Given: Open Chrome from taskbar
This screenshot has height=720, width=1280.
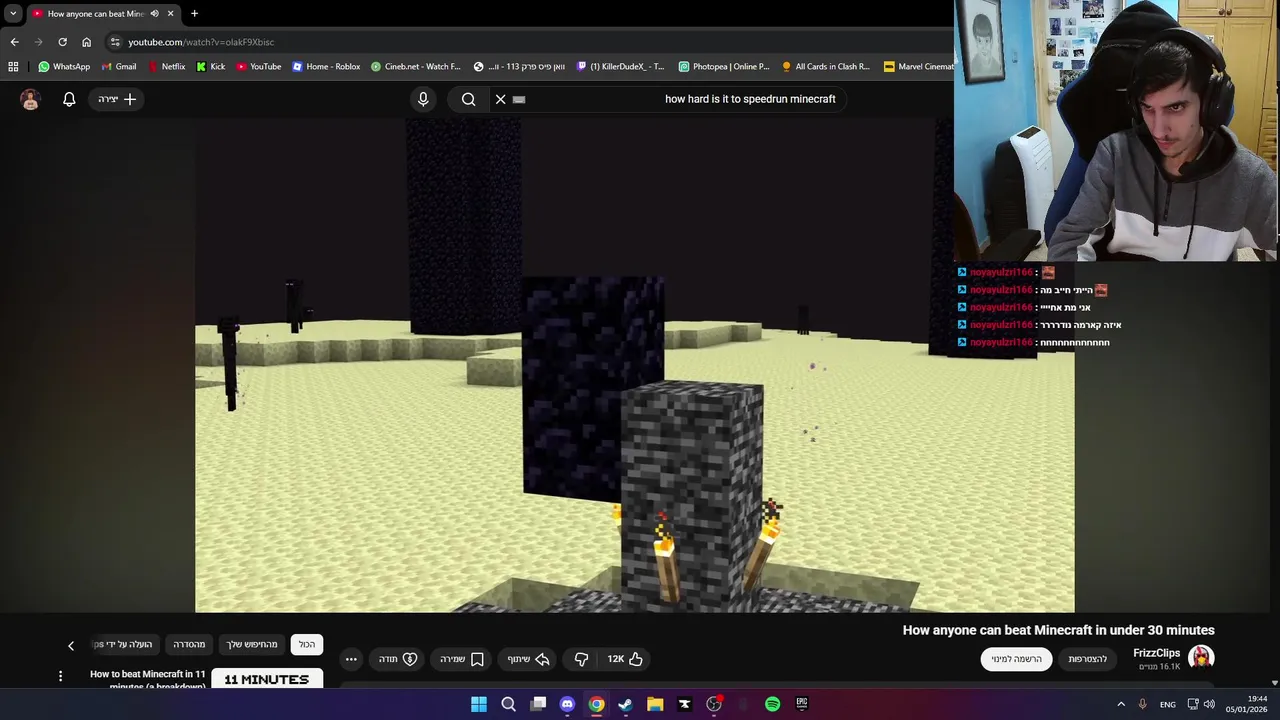Looking at the screenshot, I should click(596, 704).
